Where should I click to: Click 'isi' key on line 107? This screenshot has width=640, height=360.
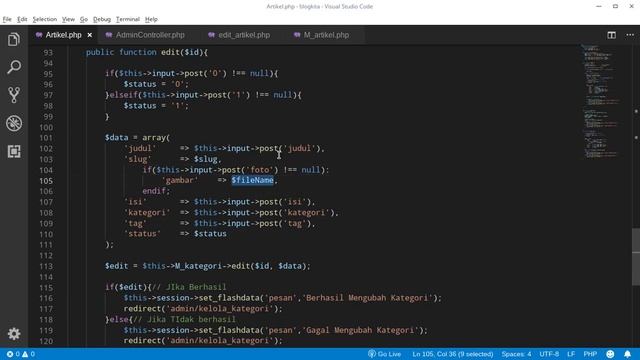pos(135,202)
